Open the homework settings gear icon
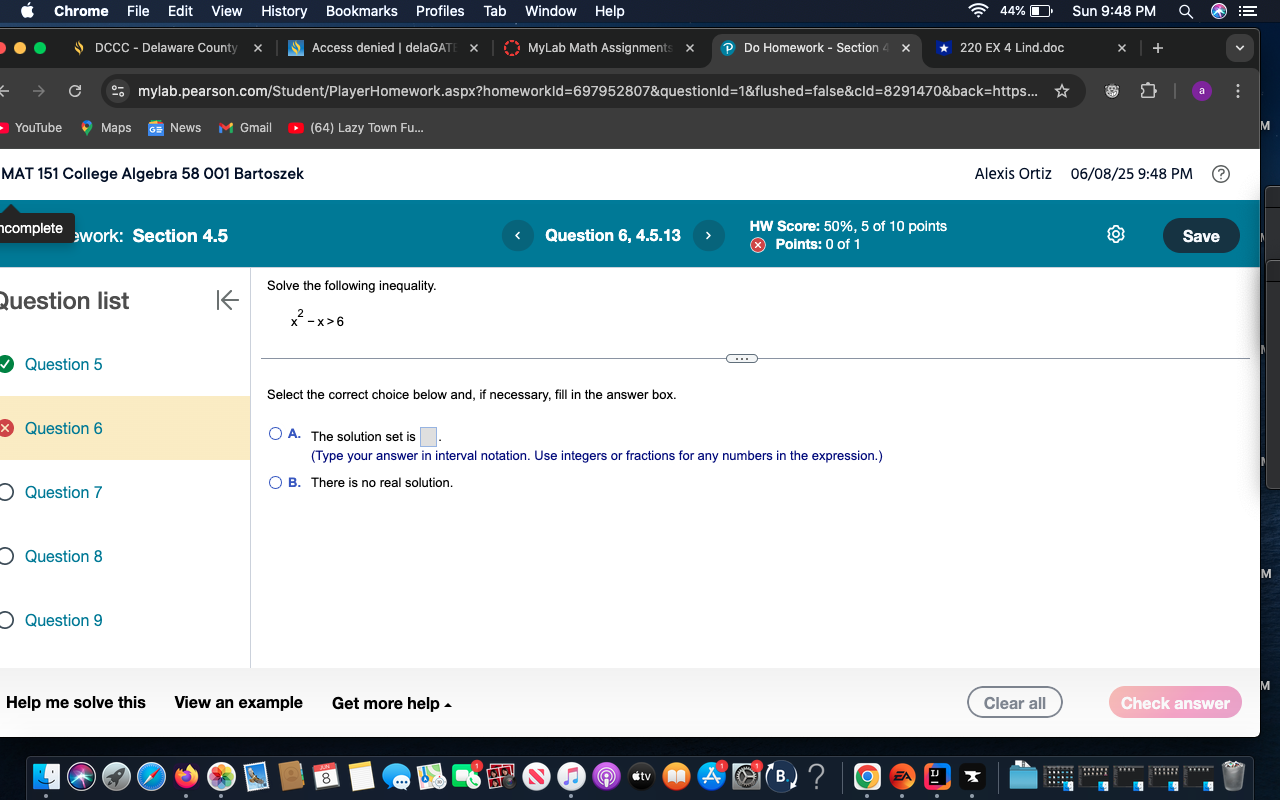This screenshot has height=800, width=1280. pyautogui.click(x=1115, y=234)
